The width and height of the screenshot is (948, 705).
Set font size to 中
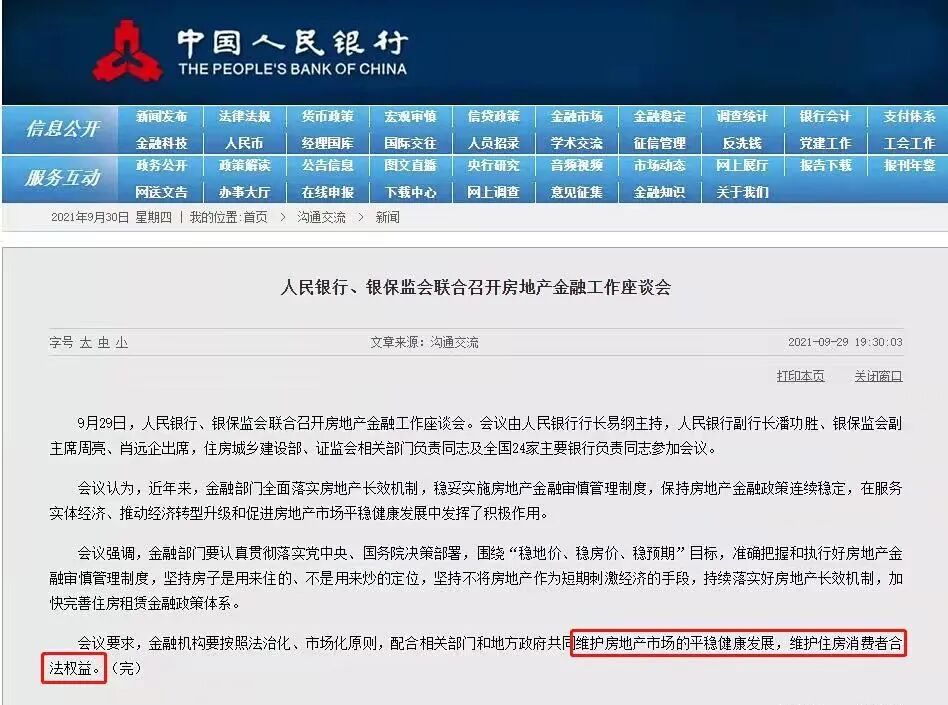click(x=104, y=343)
